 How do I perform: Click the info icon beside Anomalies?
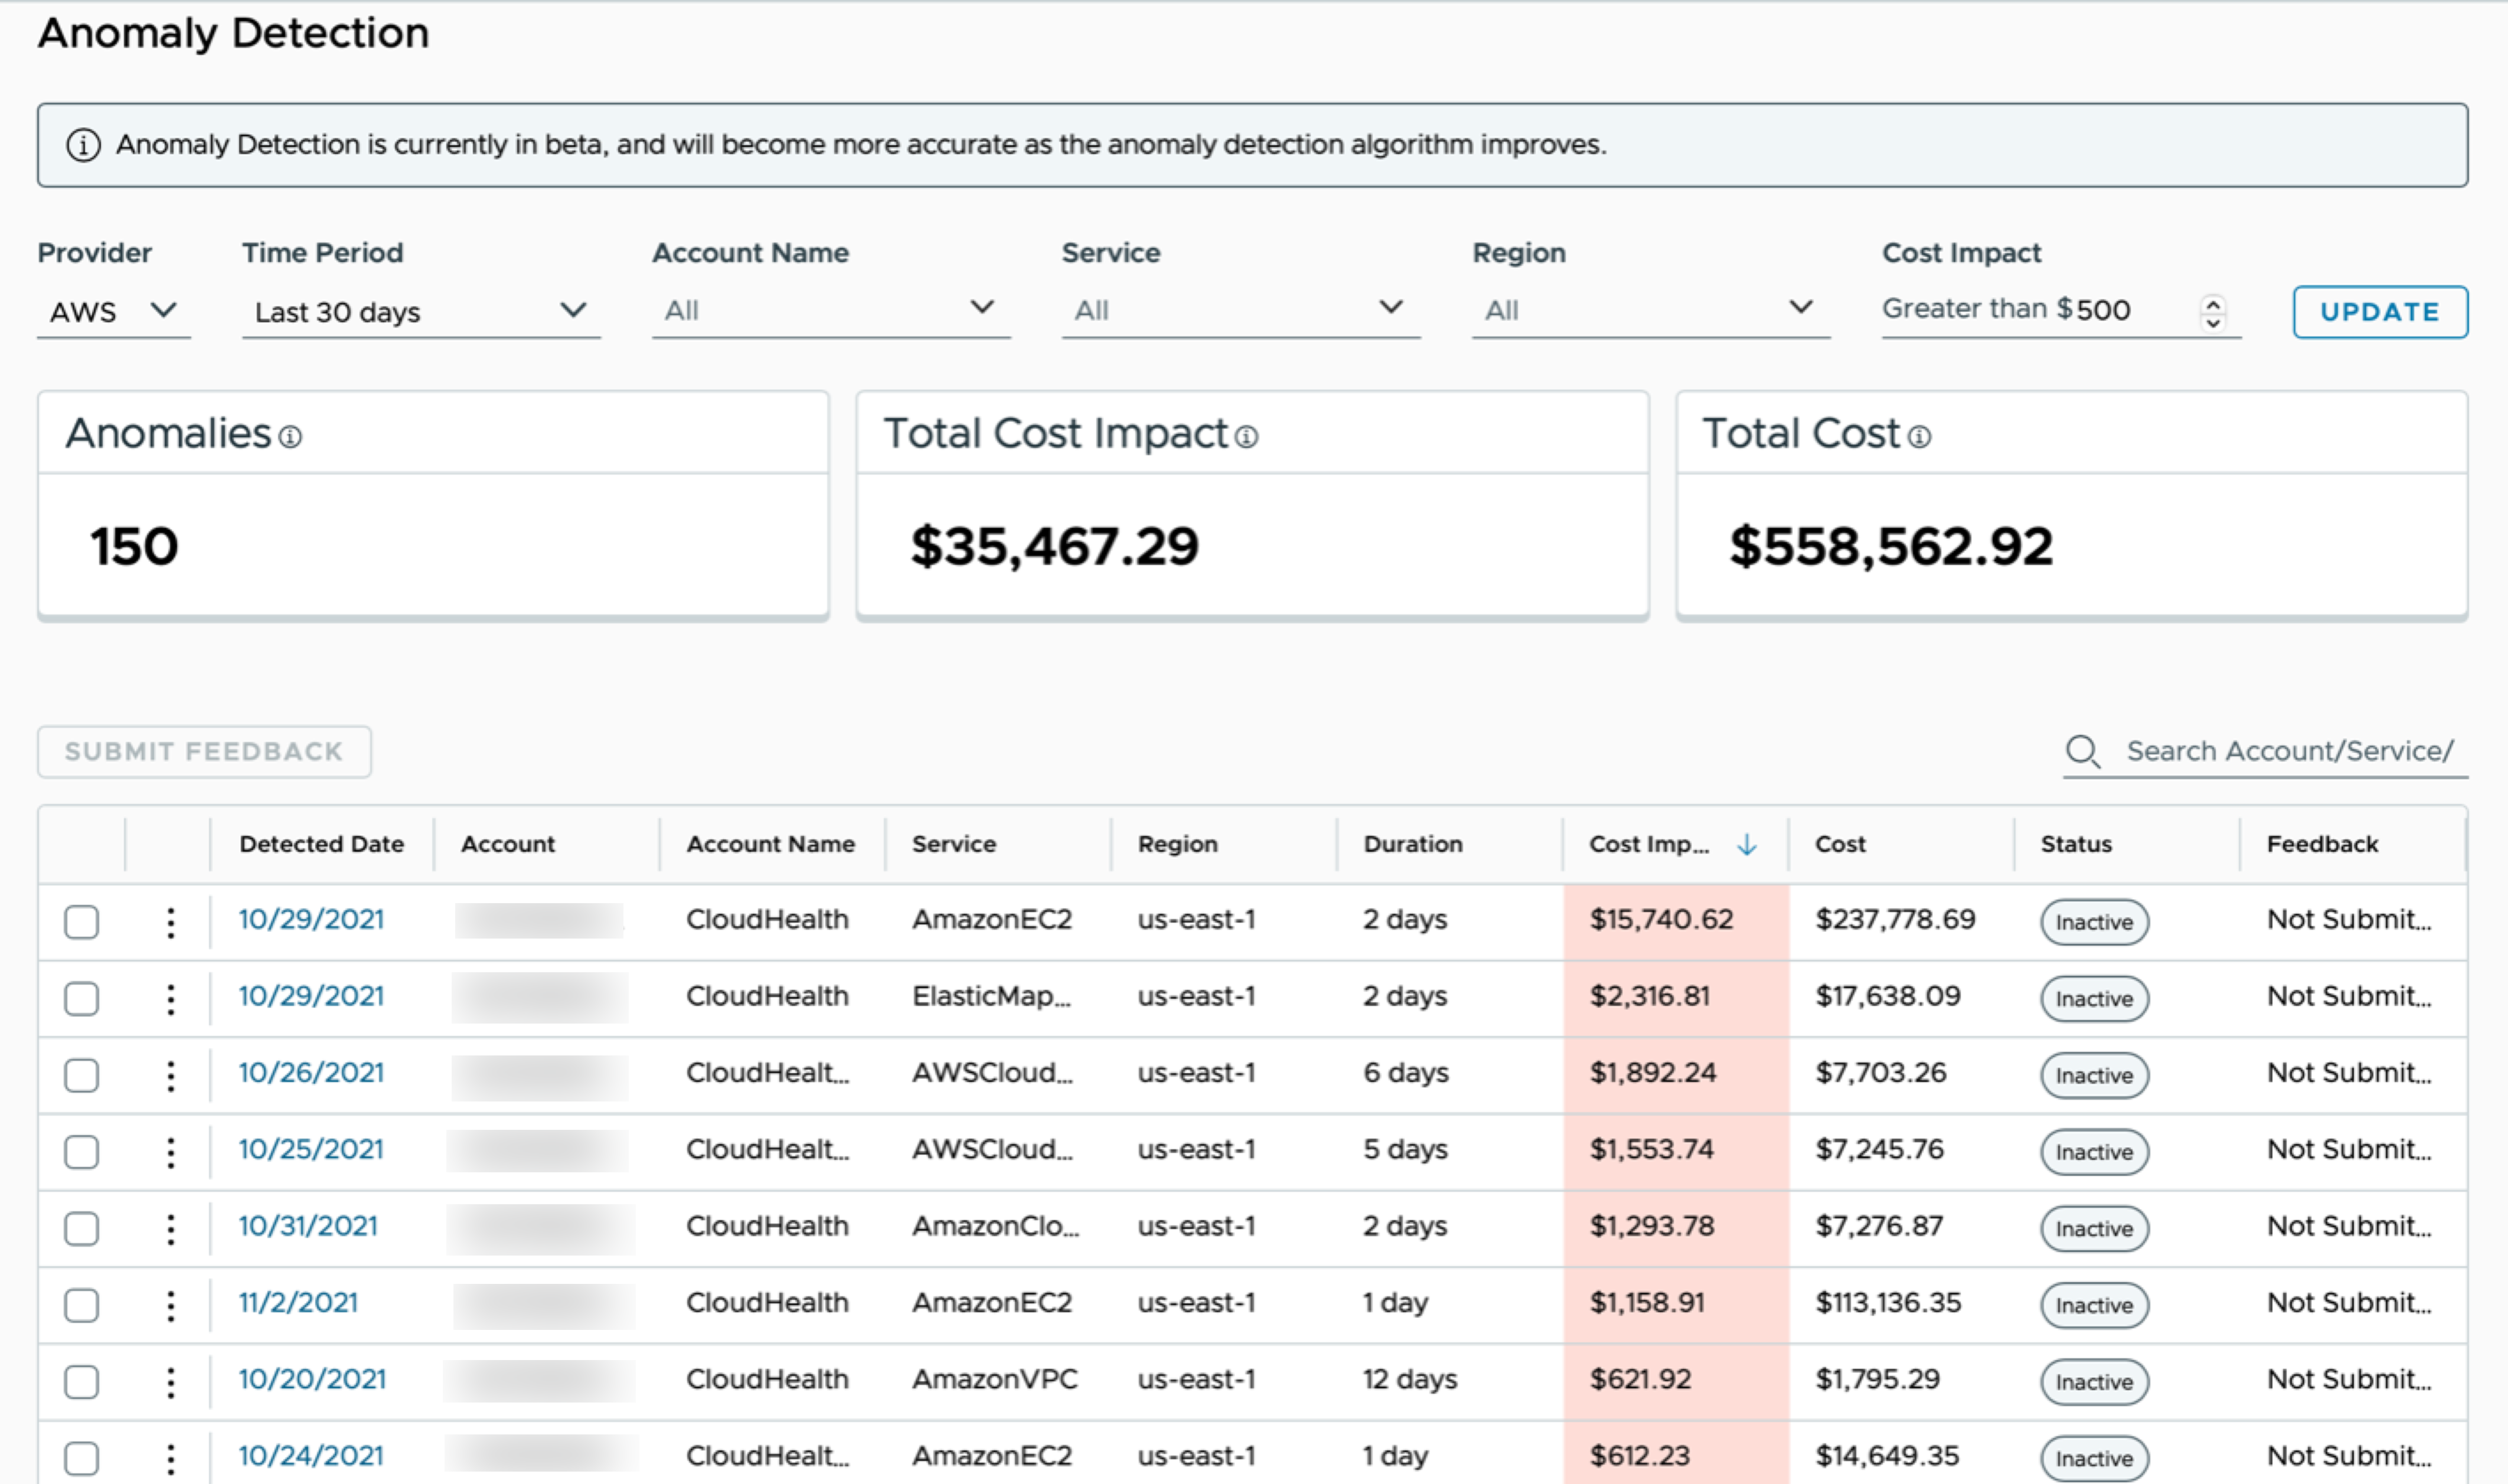[290, 437]
